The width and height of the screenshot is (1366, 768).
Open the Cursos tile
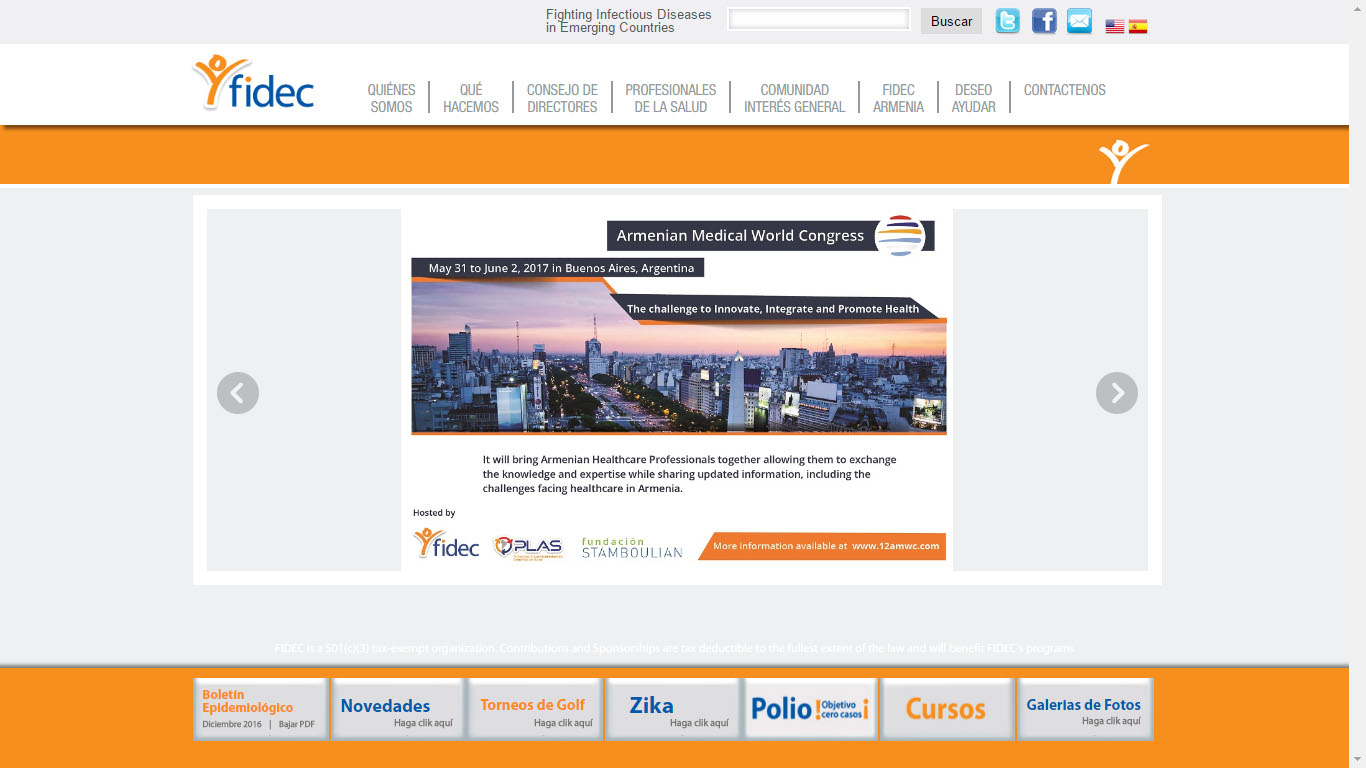(x=947, y=709)
